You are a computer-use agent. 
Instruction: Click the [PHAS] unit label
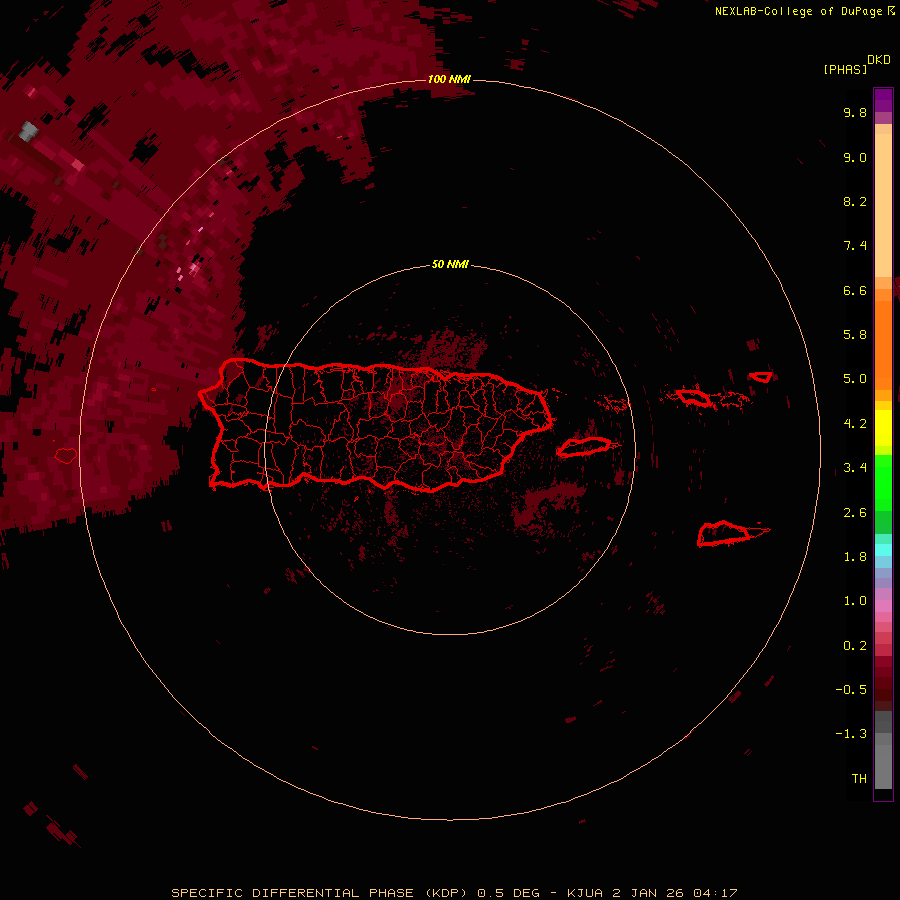(x=845, y=69)
